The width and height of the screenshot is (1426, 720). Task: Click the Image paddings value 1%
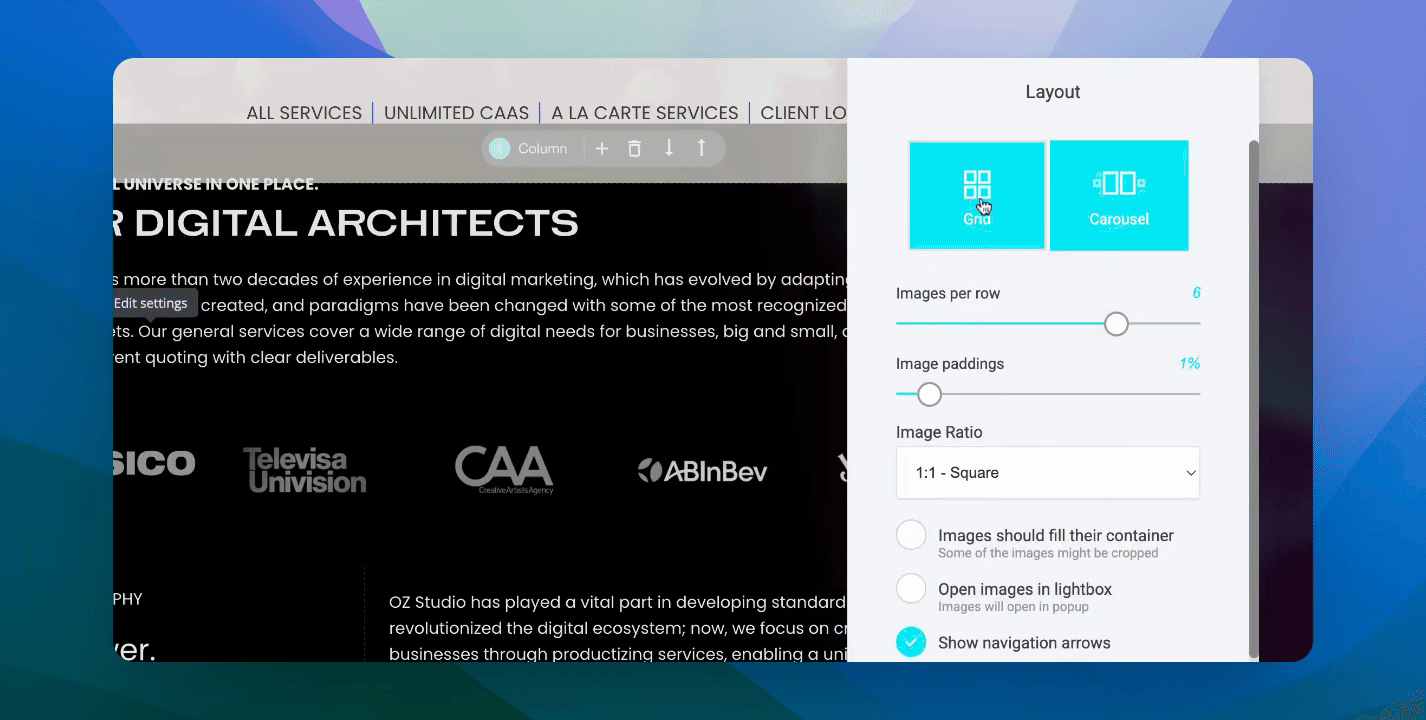(x=1189, y=363)
